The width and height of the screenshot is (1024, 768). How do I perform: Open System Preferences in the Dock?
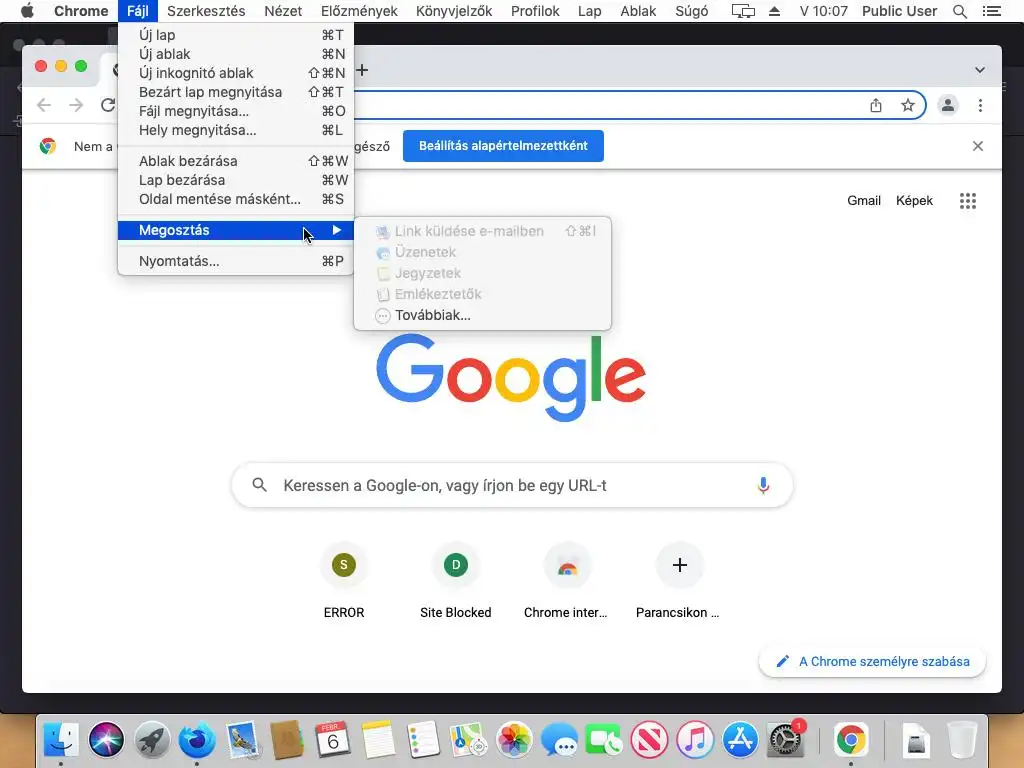[785, 739]
